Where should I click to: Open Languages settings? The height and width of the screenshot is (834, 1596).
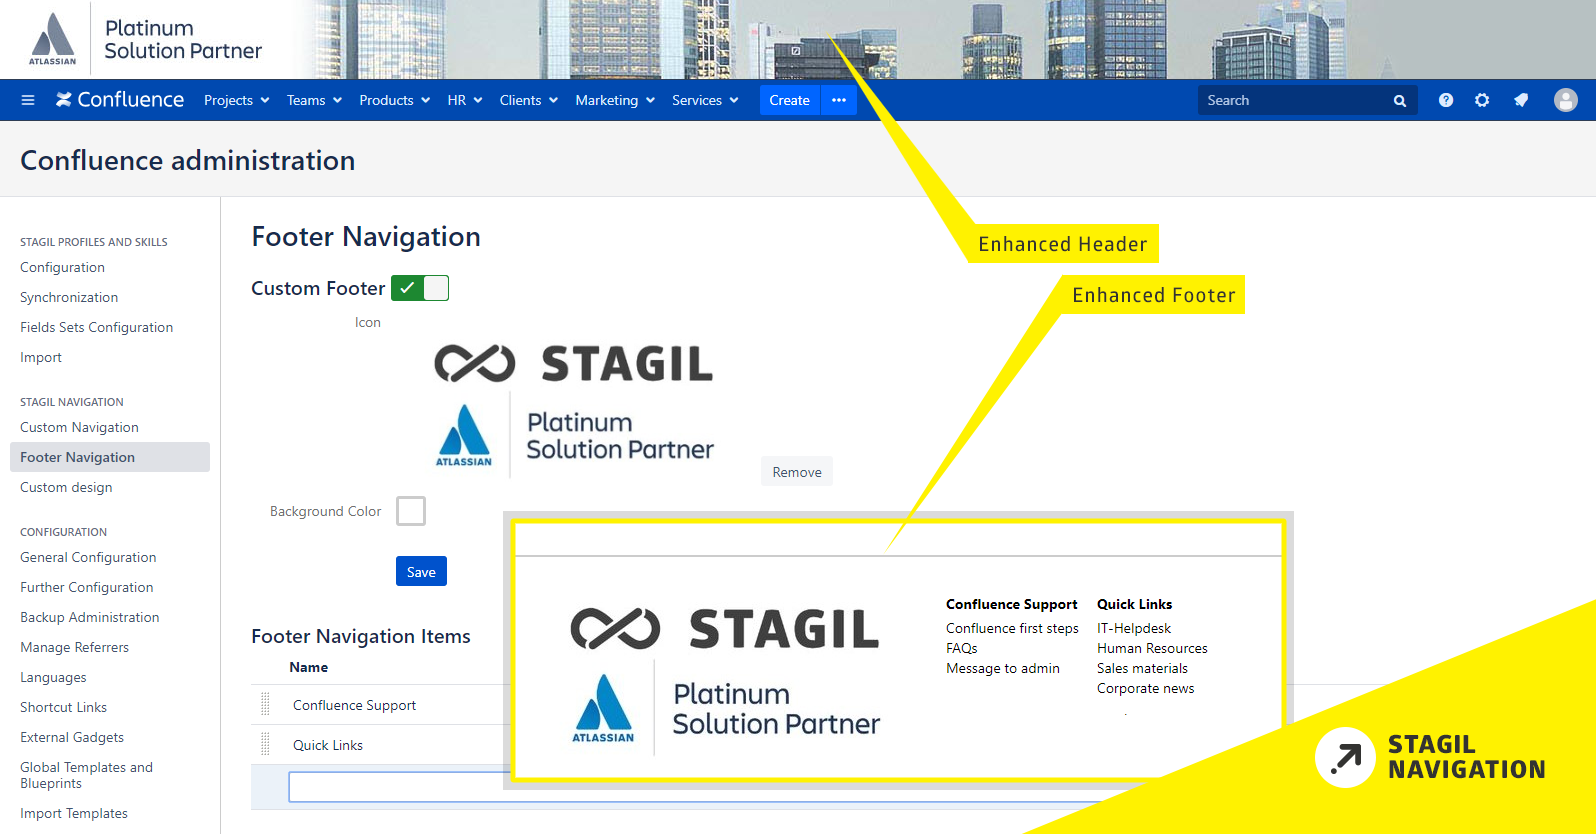pyautogui.click(x=53, y=677)
